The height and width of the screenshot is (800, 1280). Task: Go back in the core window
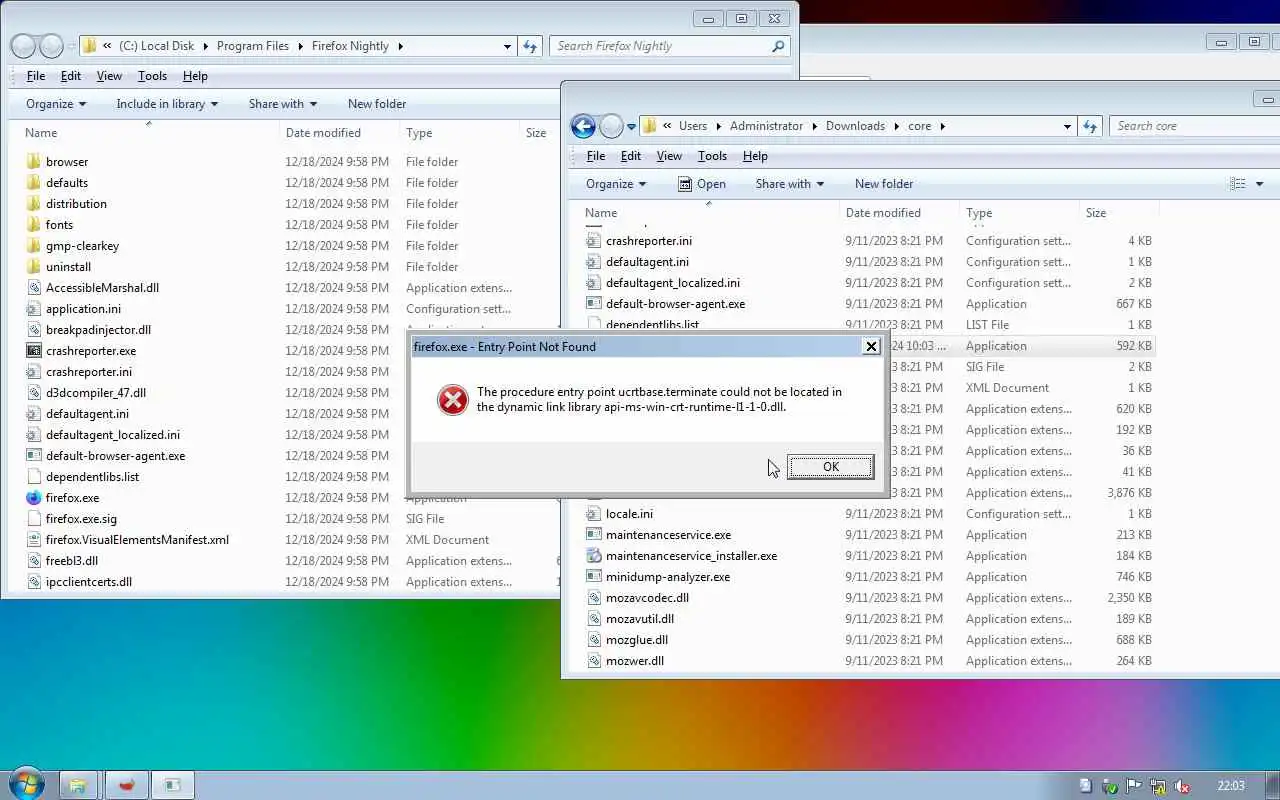(583, 126)
